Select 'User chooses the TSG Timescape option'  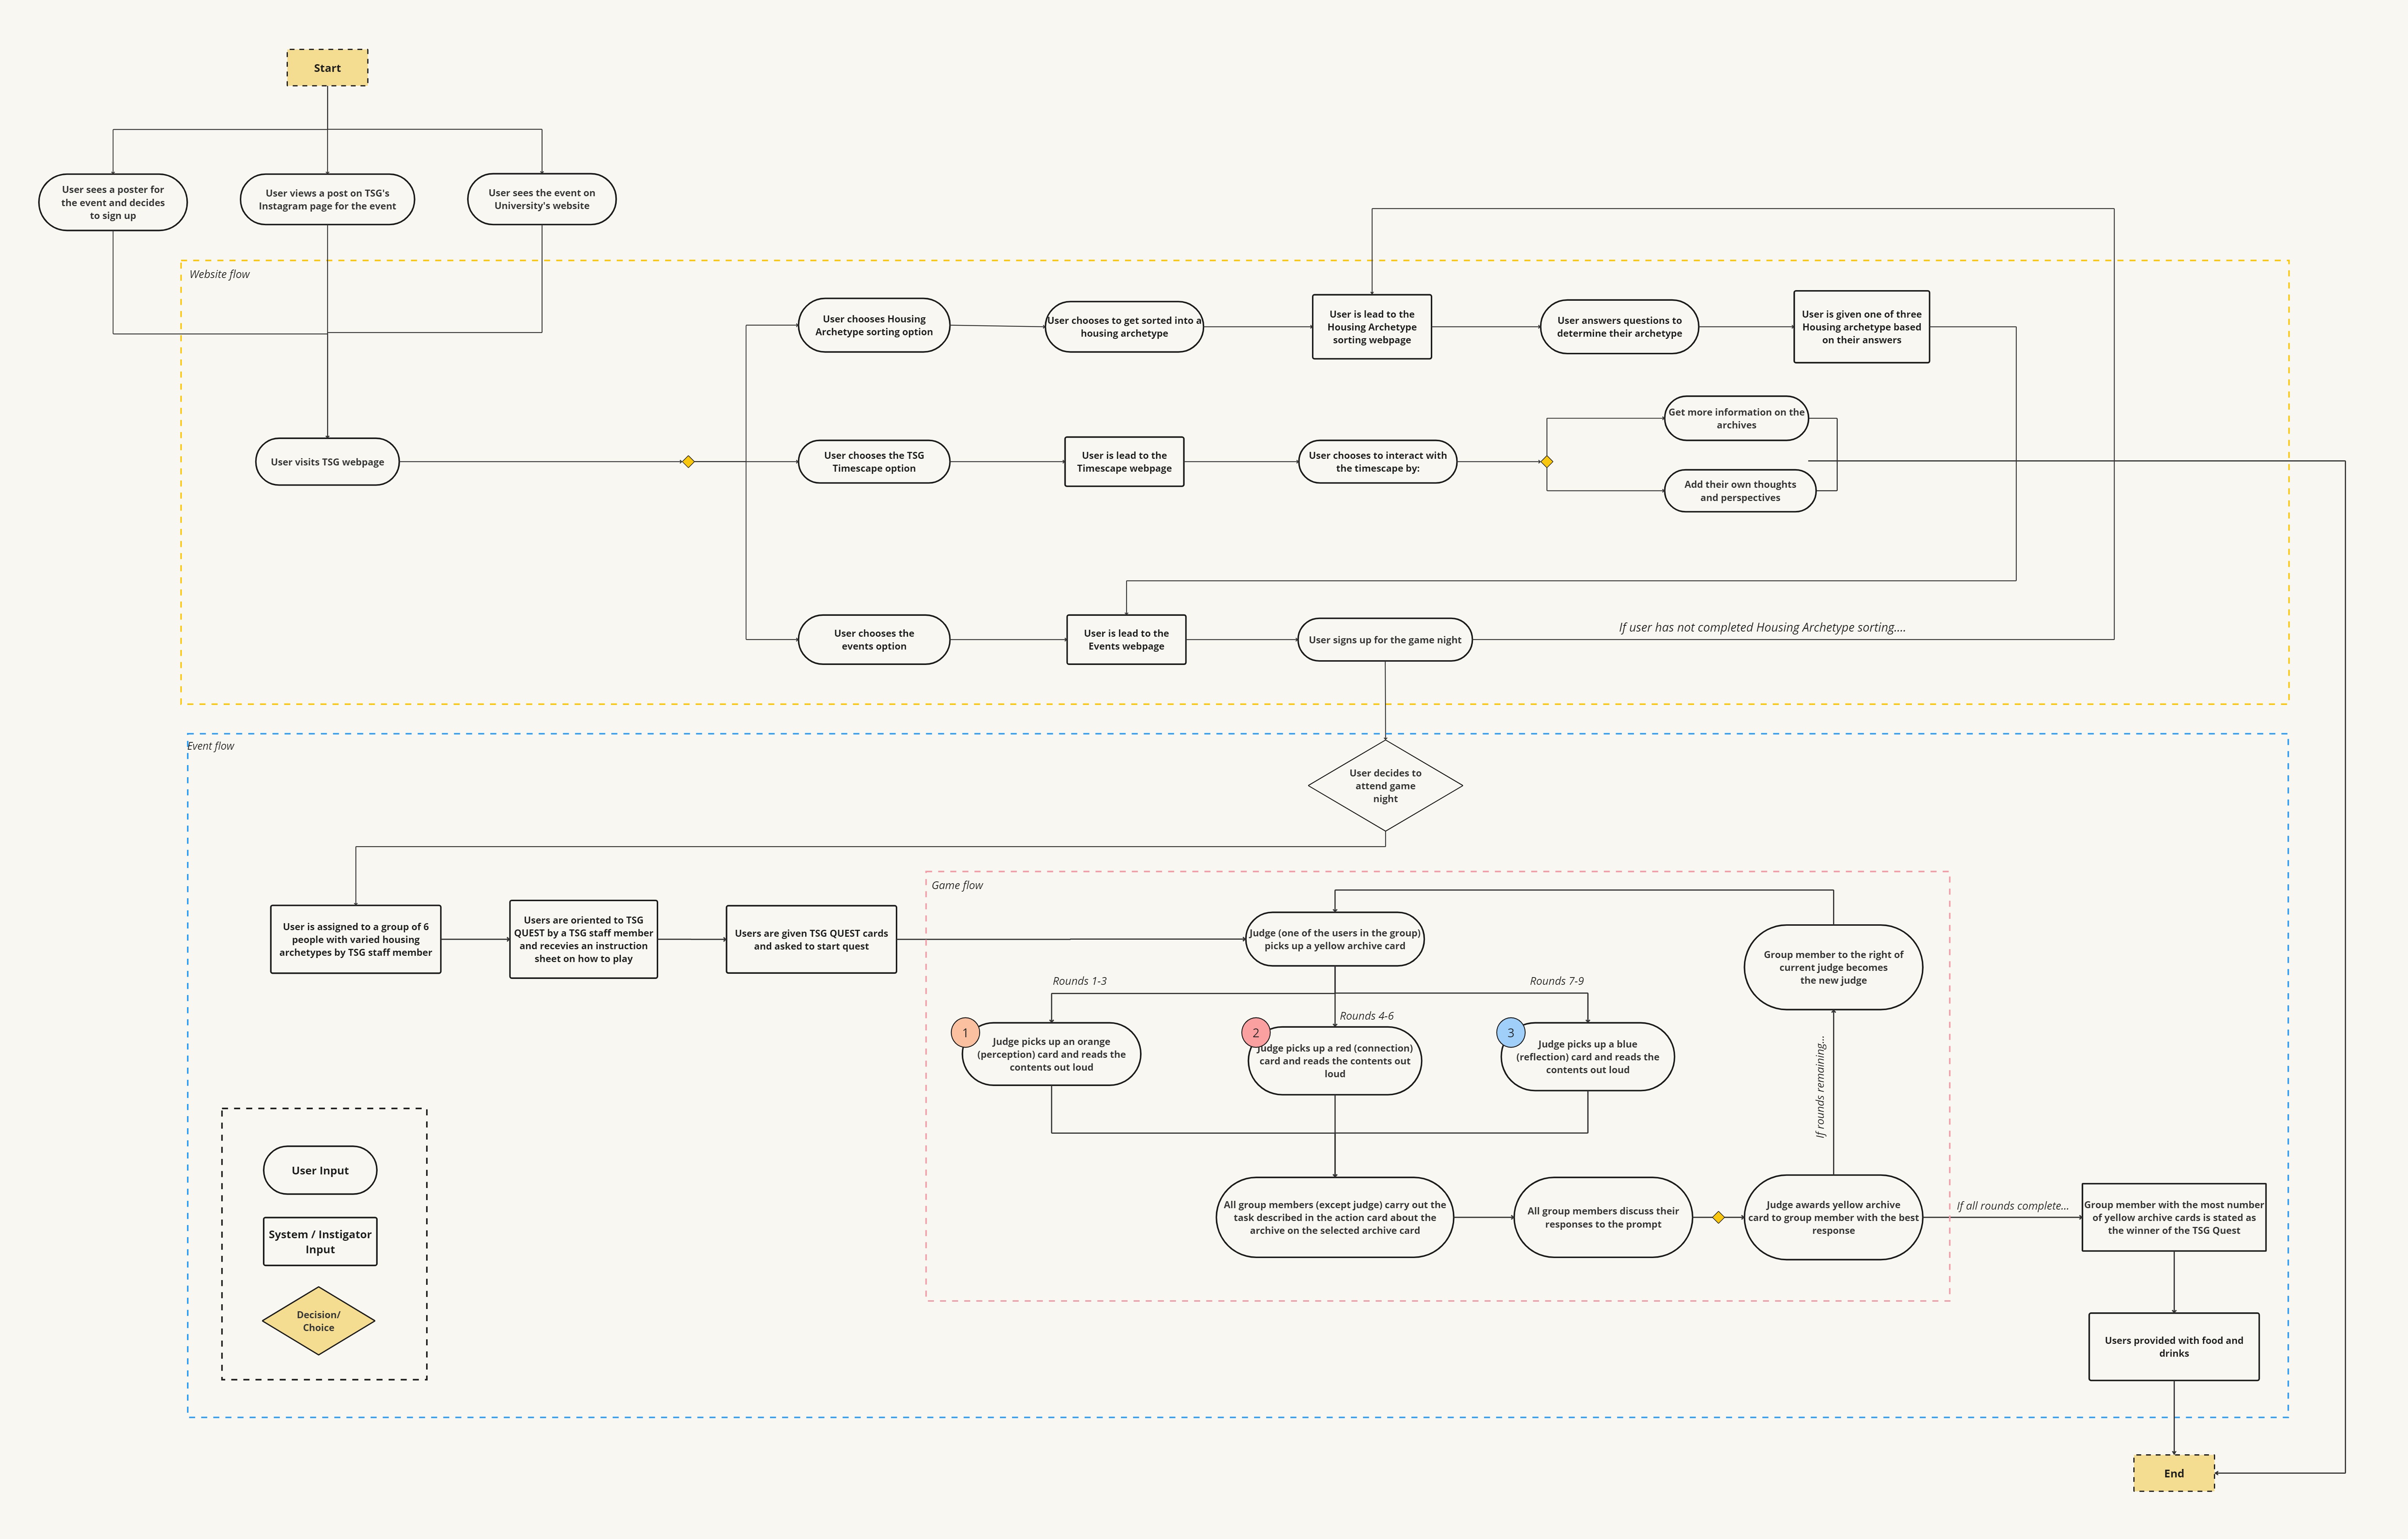coord(874,462)
